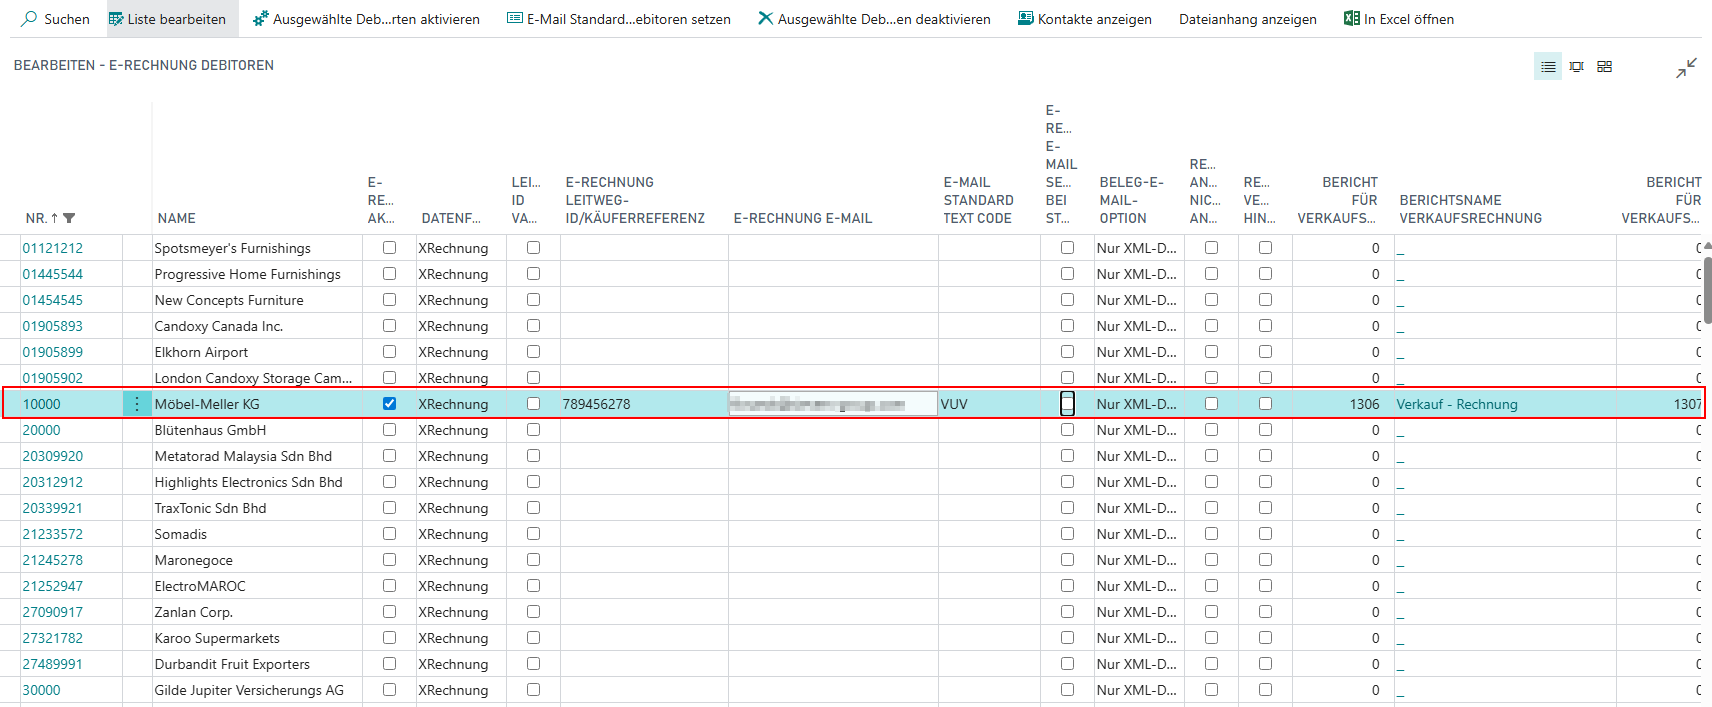1712x707 pixels.
Task: Open Liste bearbeiten mode
Action: pos(167,19)
